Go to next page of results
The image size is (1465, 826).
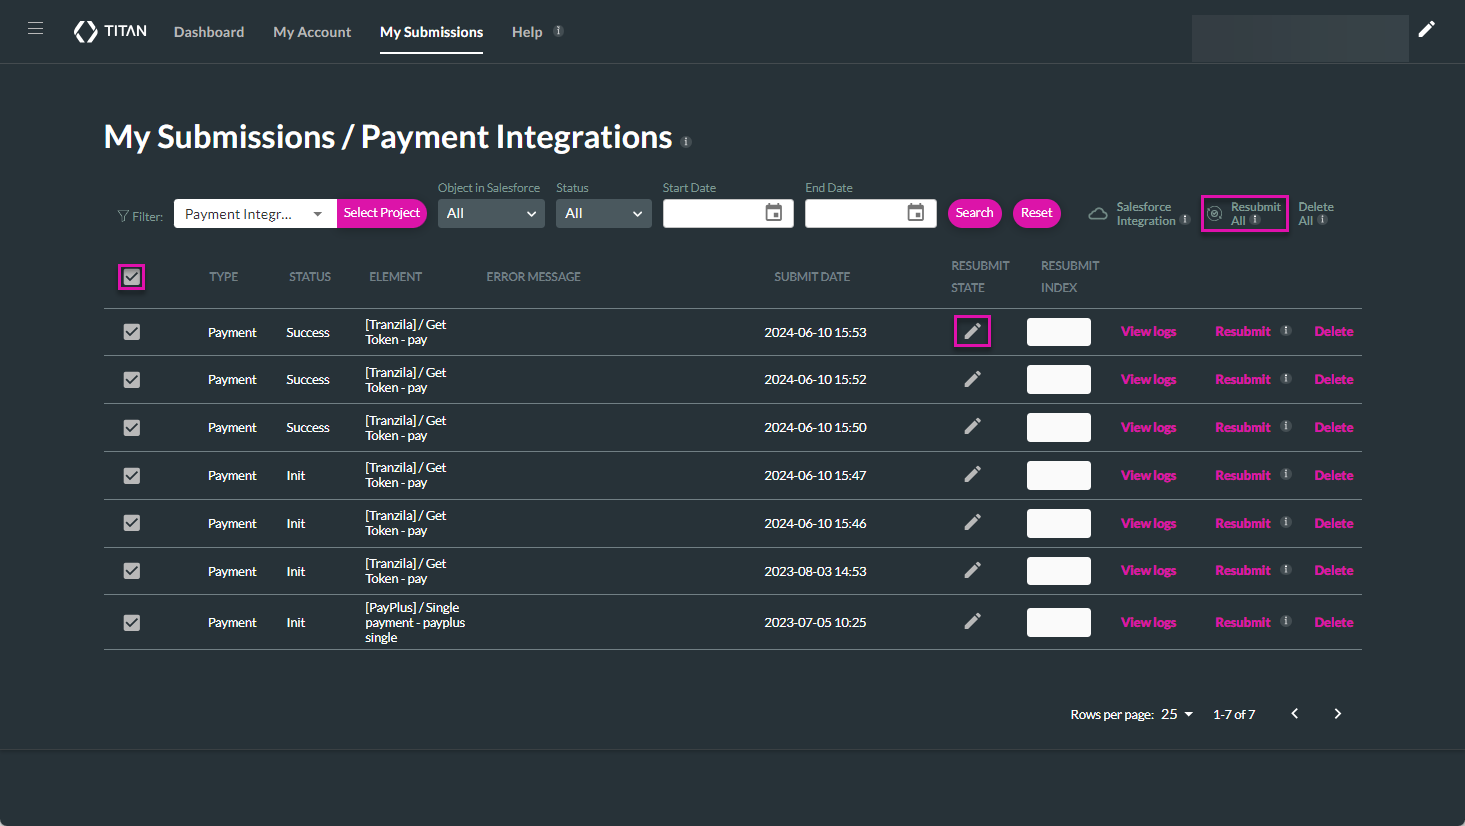click(x=1337, y=714)
